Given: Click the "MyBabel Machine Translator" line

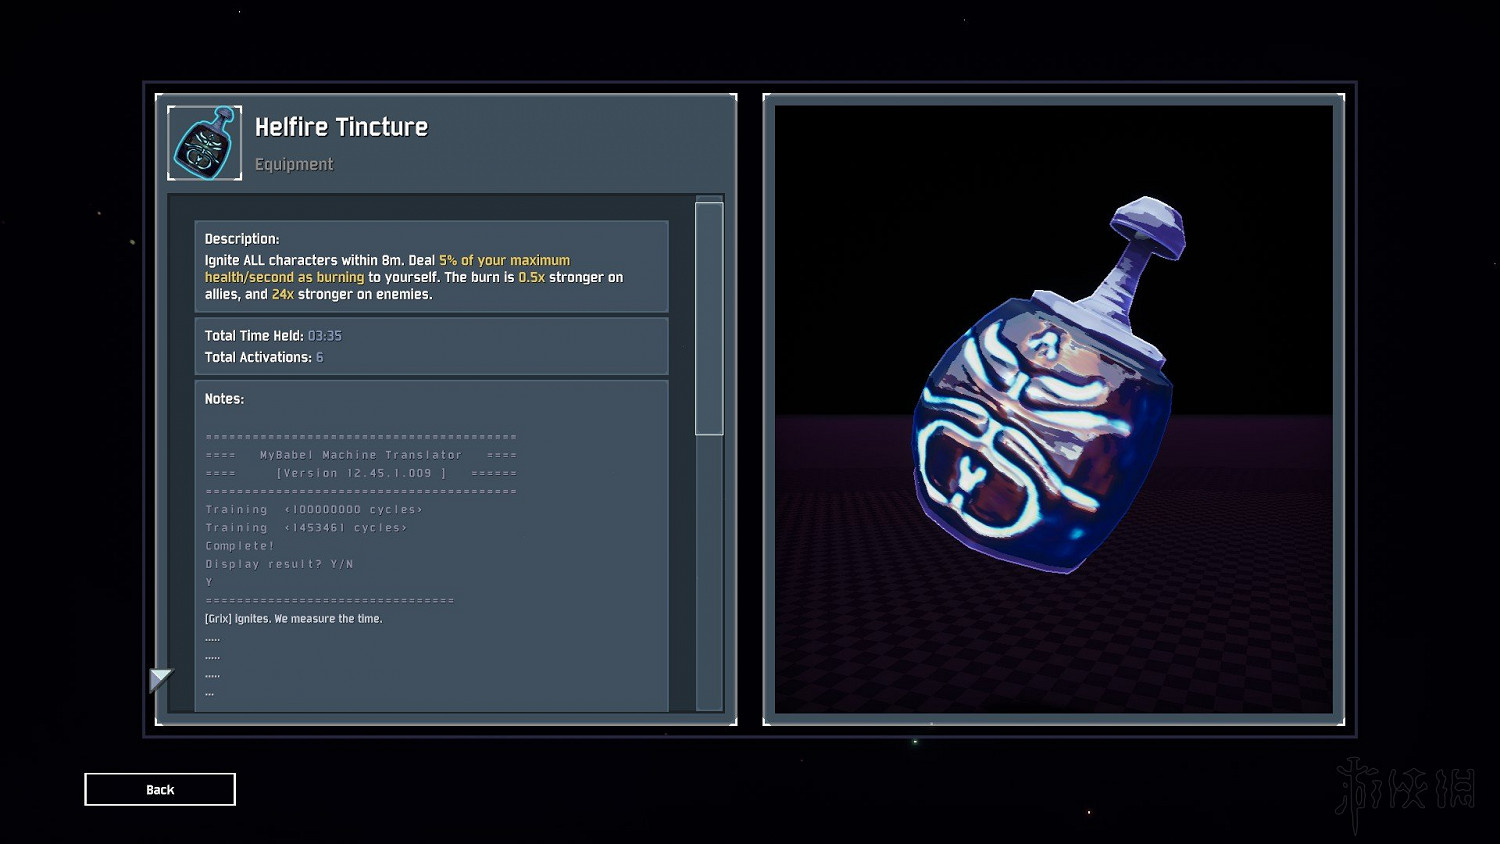Looking at the screenshot, I should point(360,455).
